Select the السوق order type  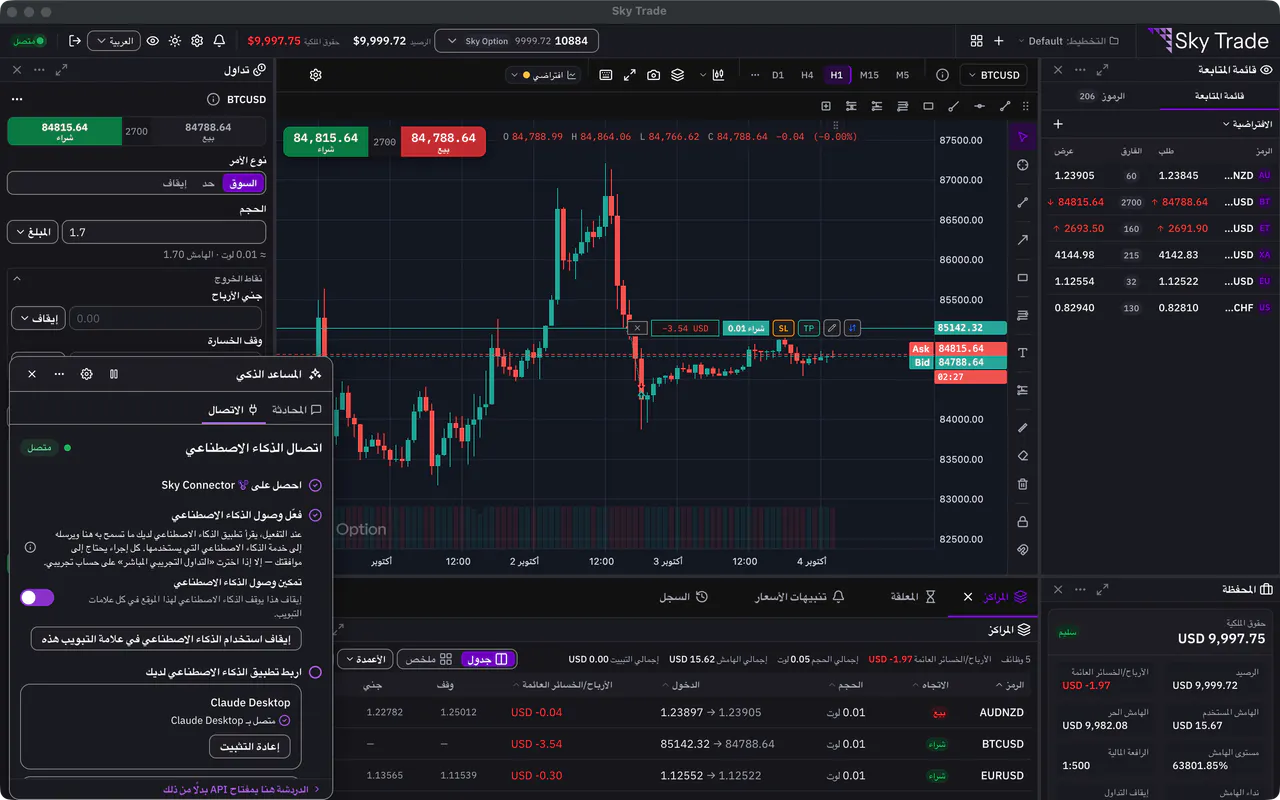[241, 183]
